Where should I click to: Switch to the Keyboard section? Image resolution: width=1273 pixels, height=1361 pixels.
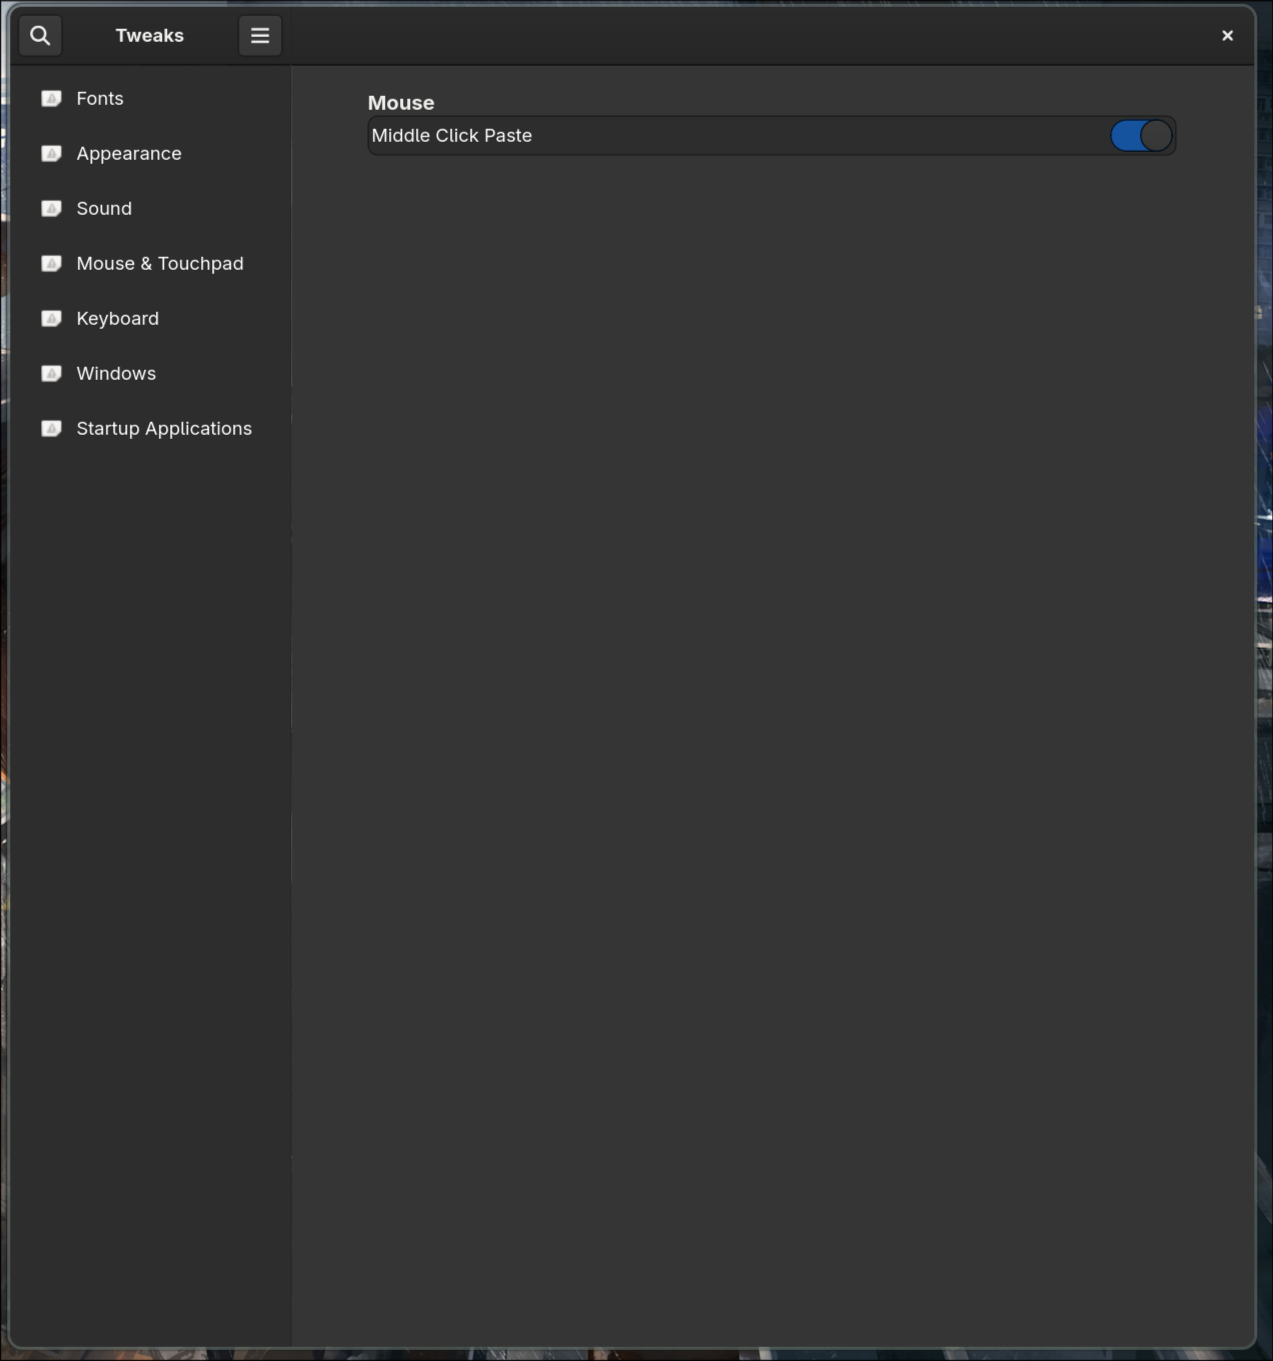click(117, 318)
